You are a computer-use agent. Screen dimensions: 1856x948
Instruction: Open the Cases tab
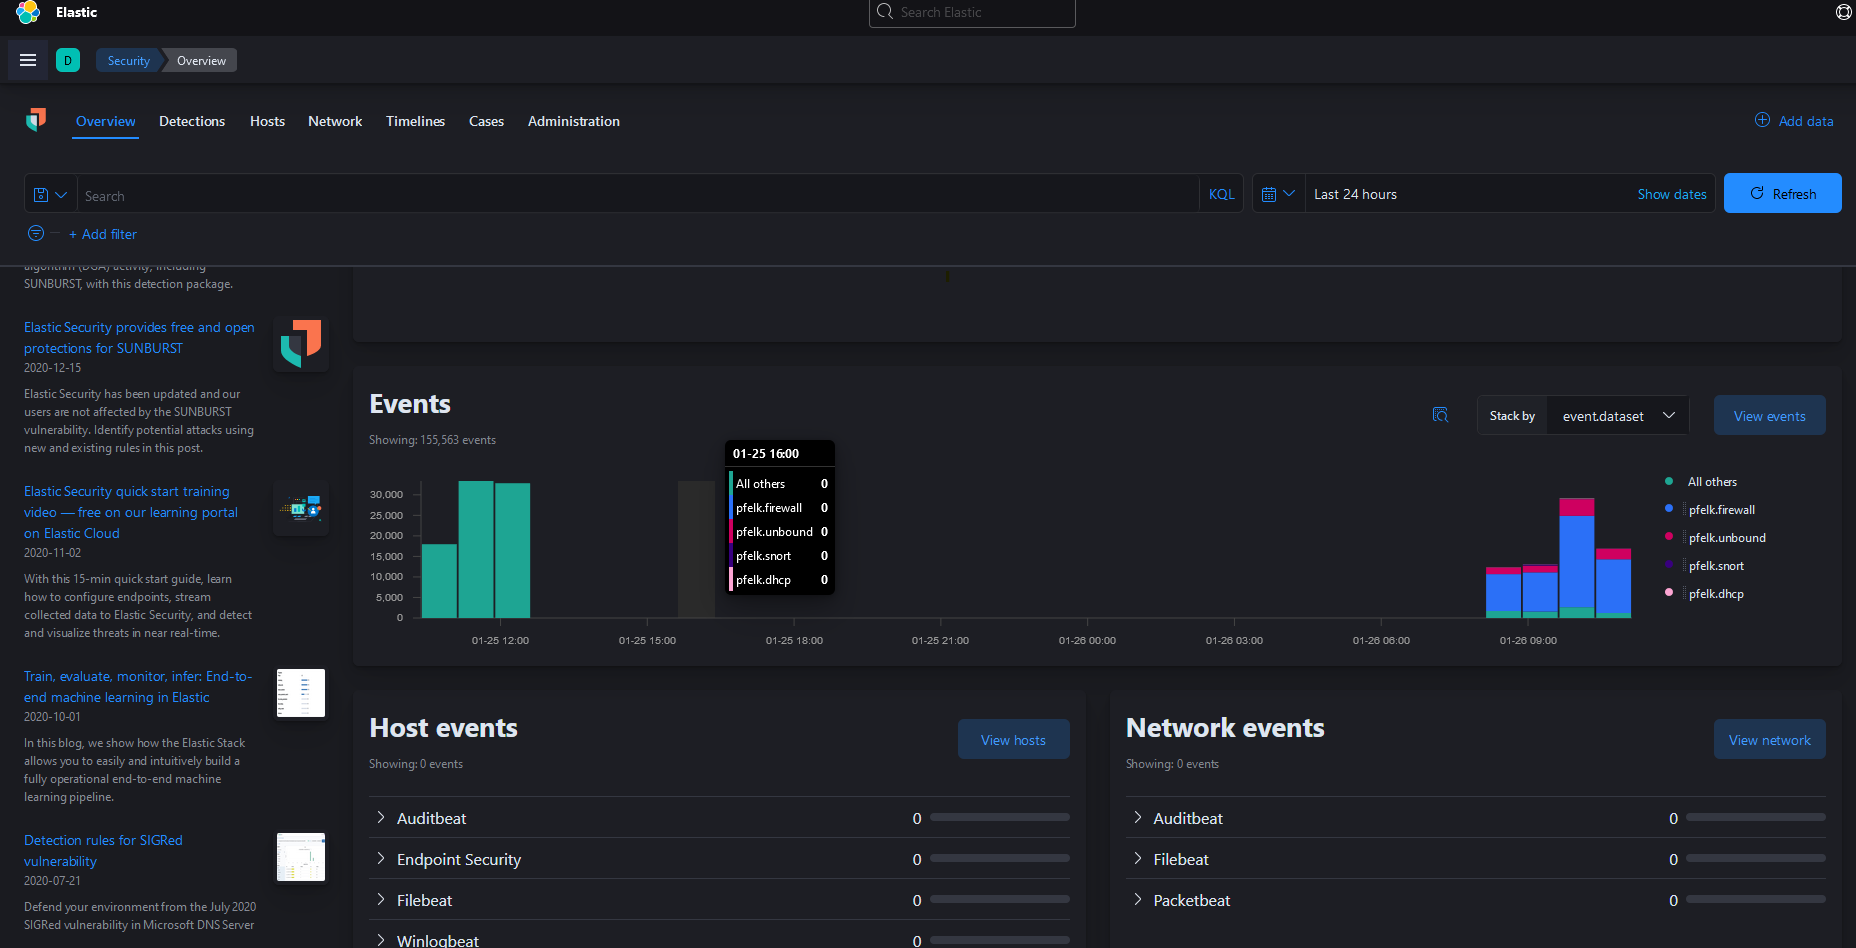[486, 121]
